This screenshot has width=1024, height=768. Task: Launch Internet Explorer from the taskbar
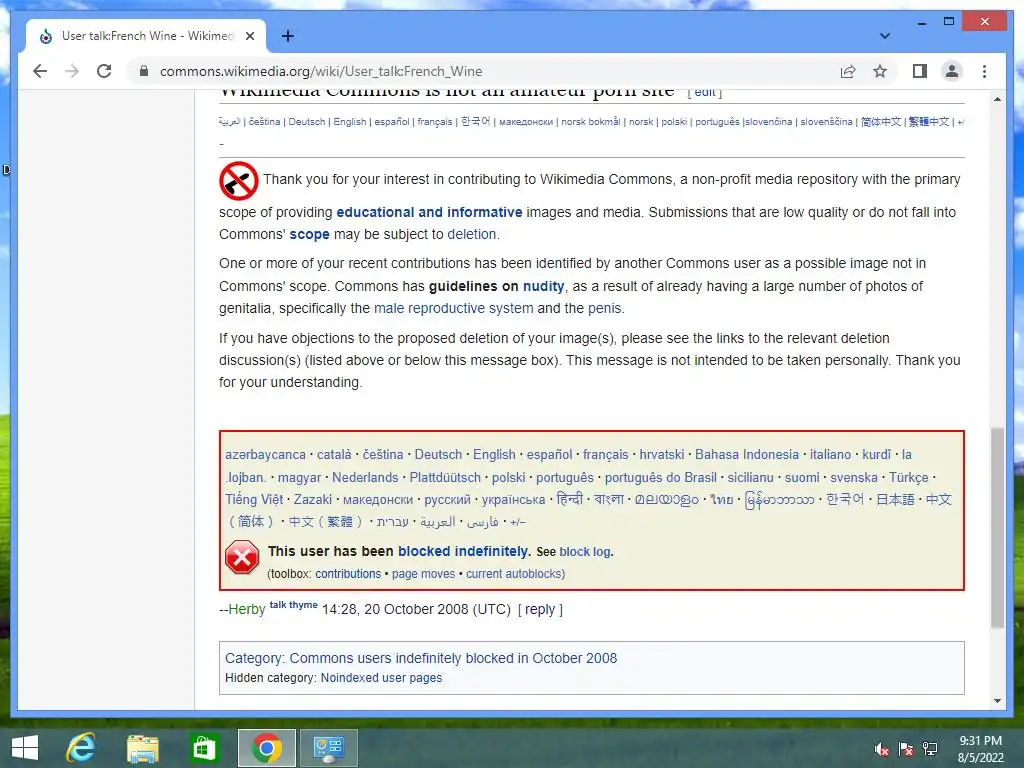click(x=81, y=747)
